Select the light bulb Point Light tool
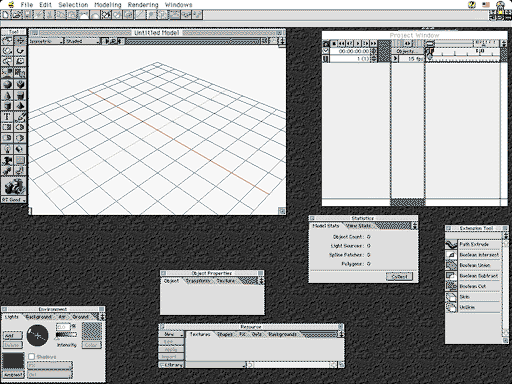Image resolution: width=512 pixels, height=384 pixels. [7, 149]
